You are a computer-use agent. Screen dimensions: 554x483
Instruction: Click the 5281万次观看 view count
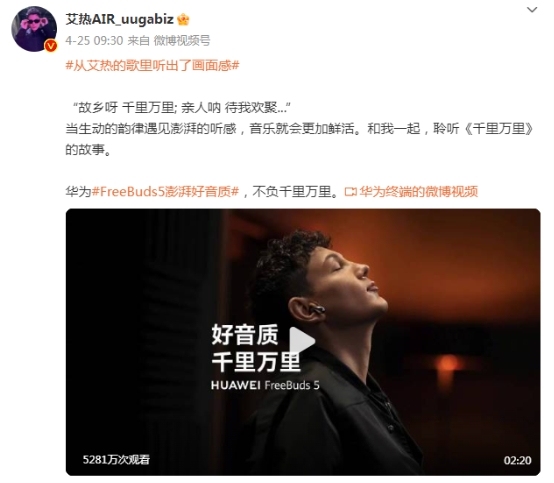(116, 460)
